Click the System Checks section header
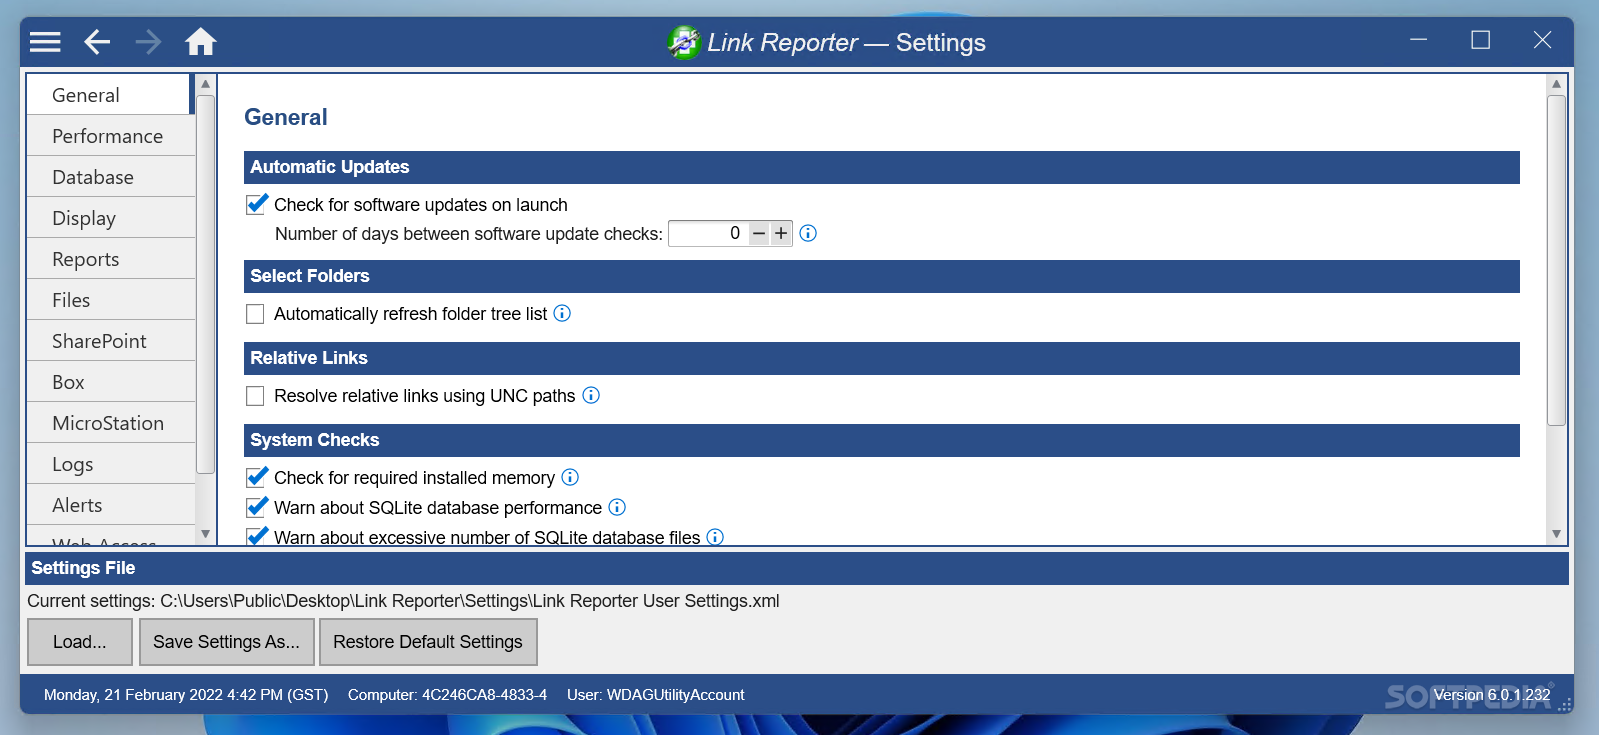Screen dimensions: 1599x735 tap(882, 440)
